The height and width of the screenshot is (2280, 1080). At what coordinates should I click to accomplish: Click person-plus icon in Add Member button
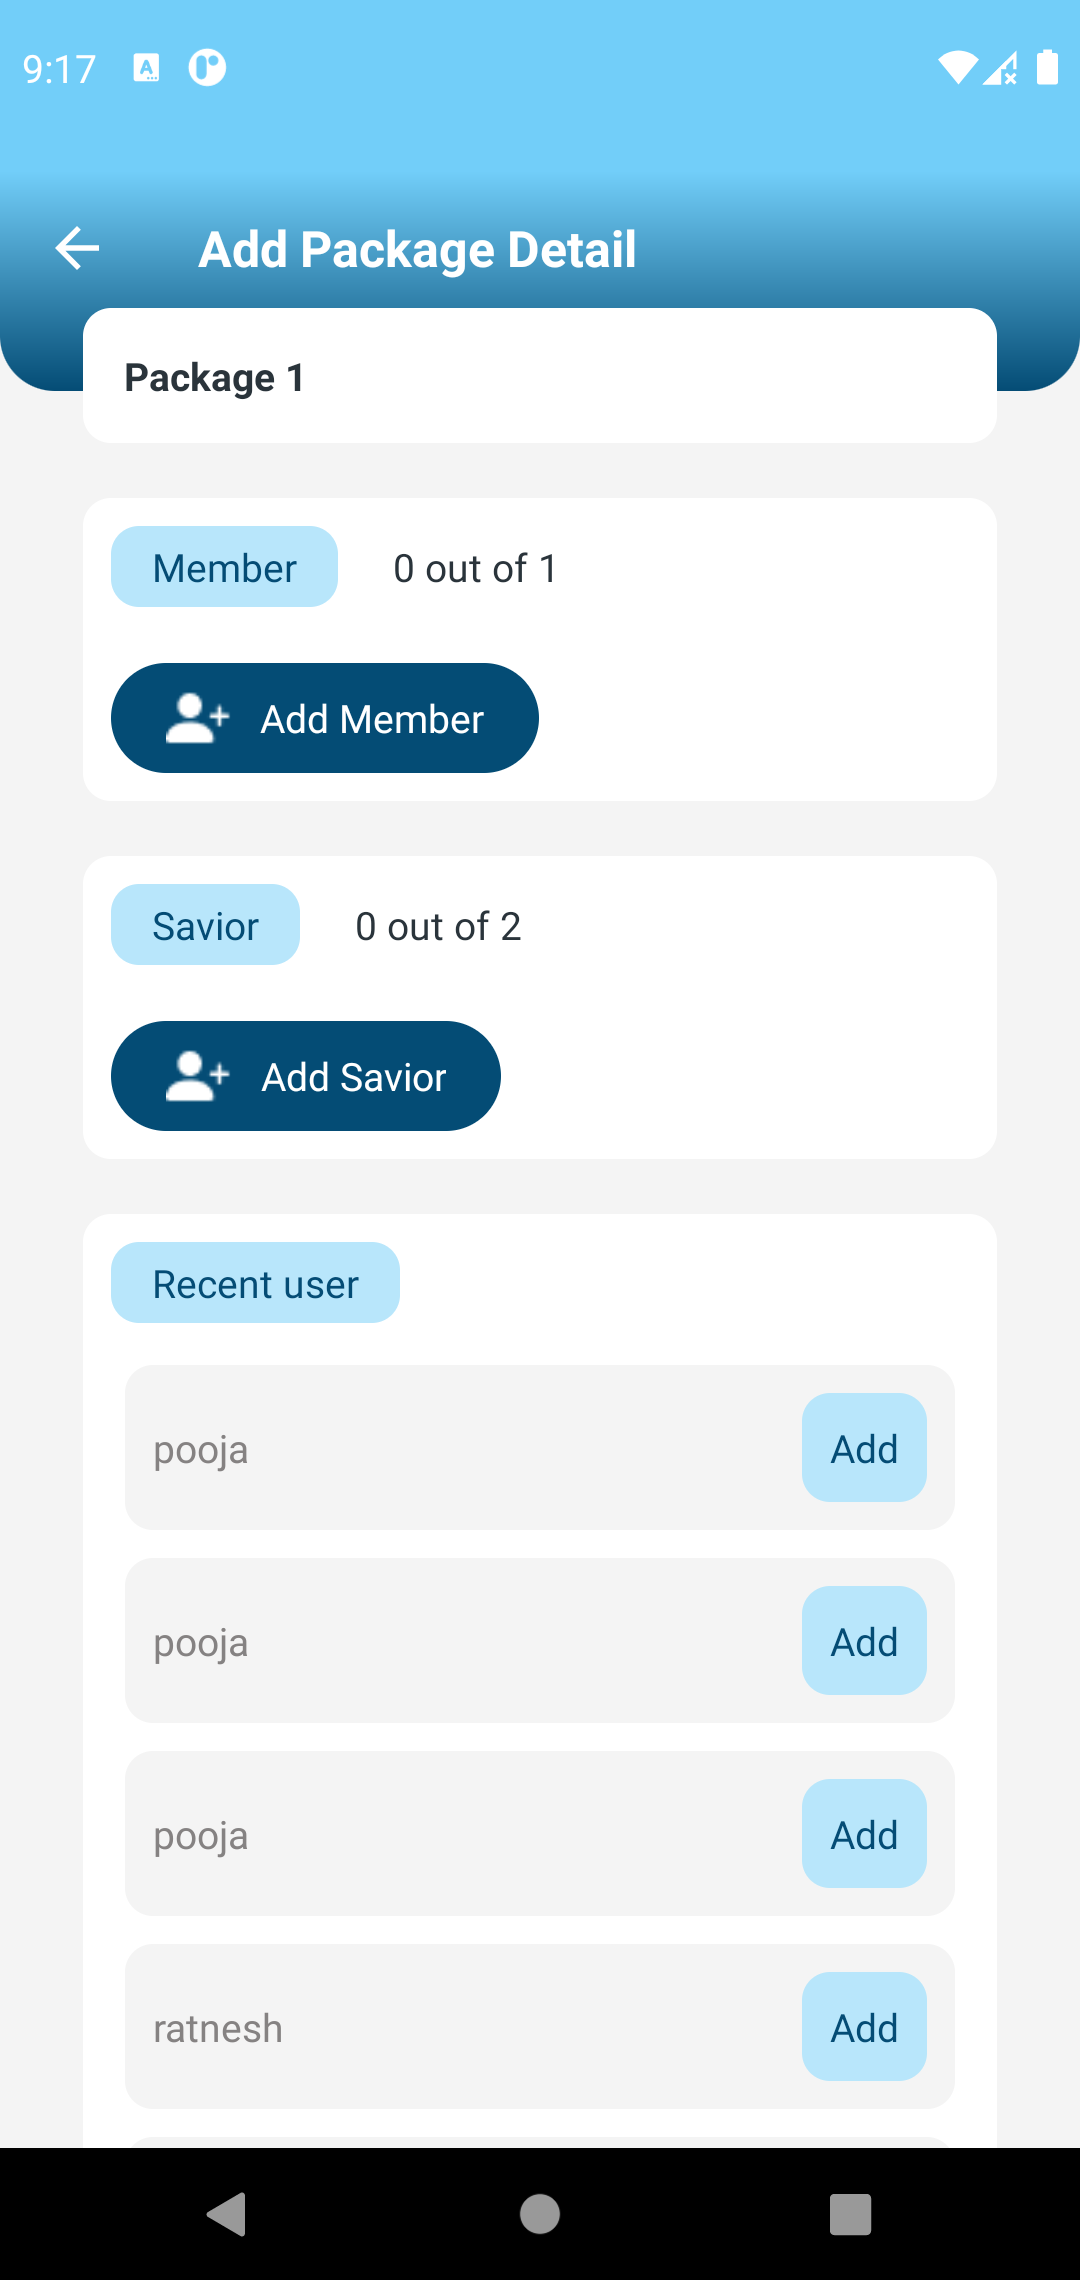coord(197,718)
